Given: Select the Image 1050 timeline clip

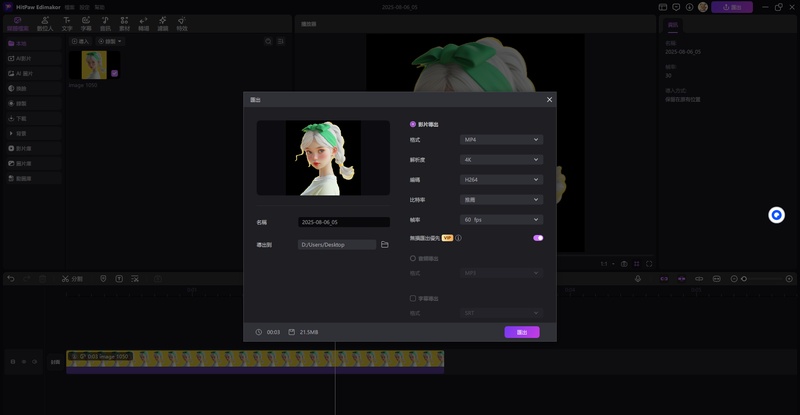Looking at the screenshot, I should [255, 362].
